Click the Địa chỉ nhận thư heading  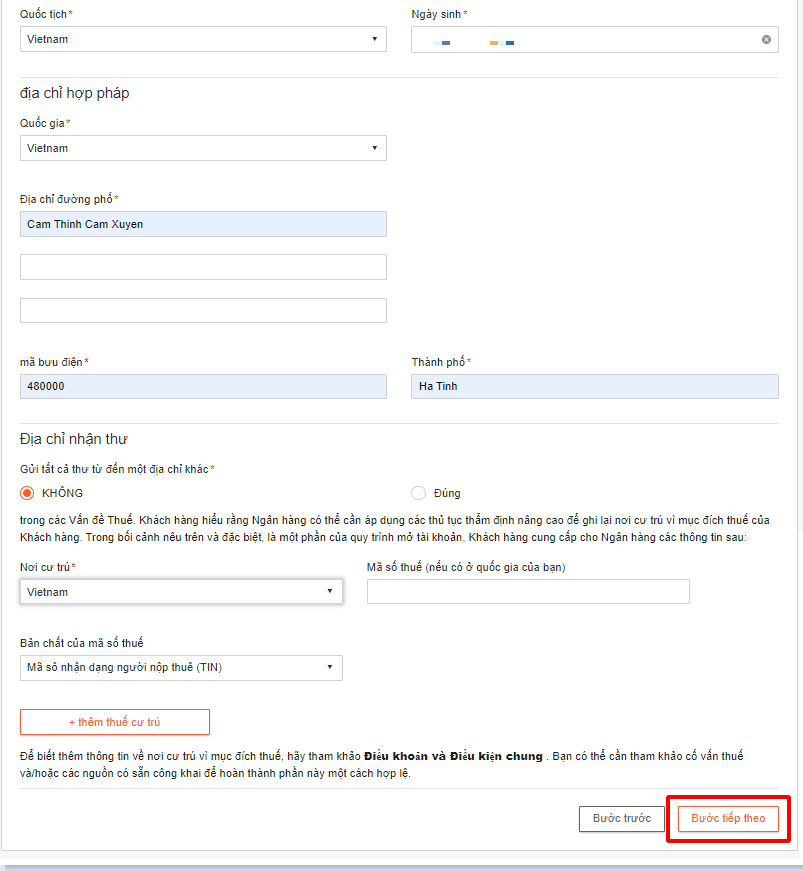click(74, 439)
